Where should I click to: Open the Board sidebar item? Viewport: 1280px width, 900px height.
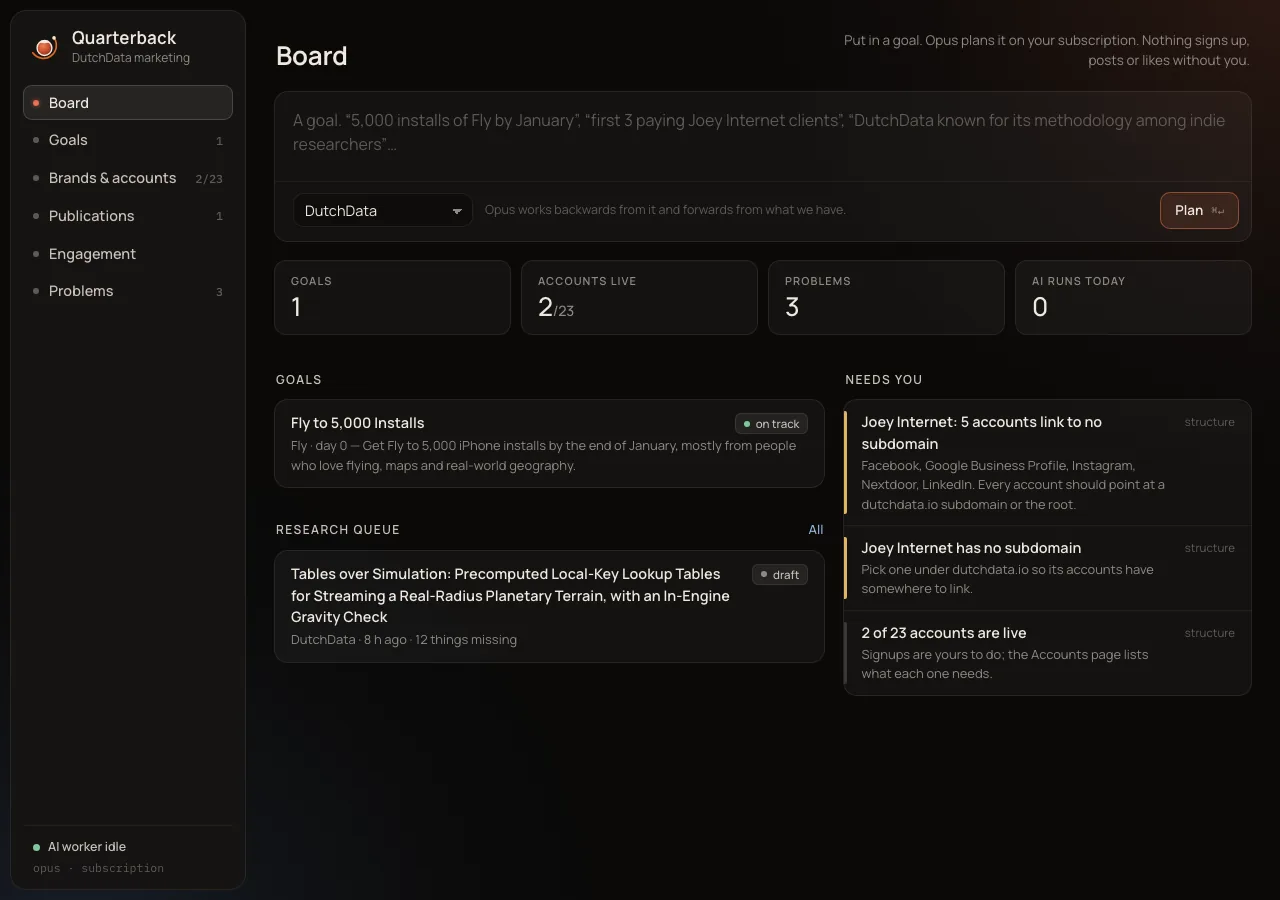click(x=128, y=103)
